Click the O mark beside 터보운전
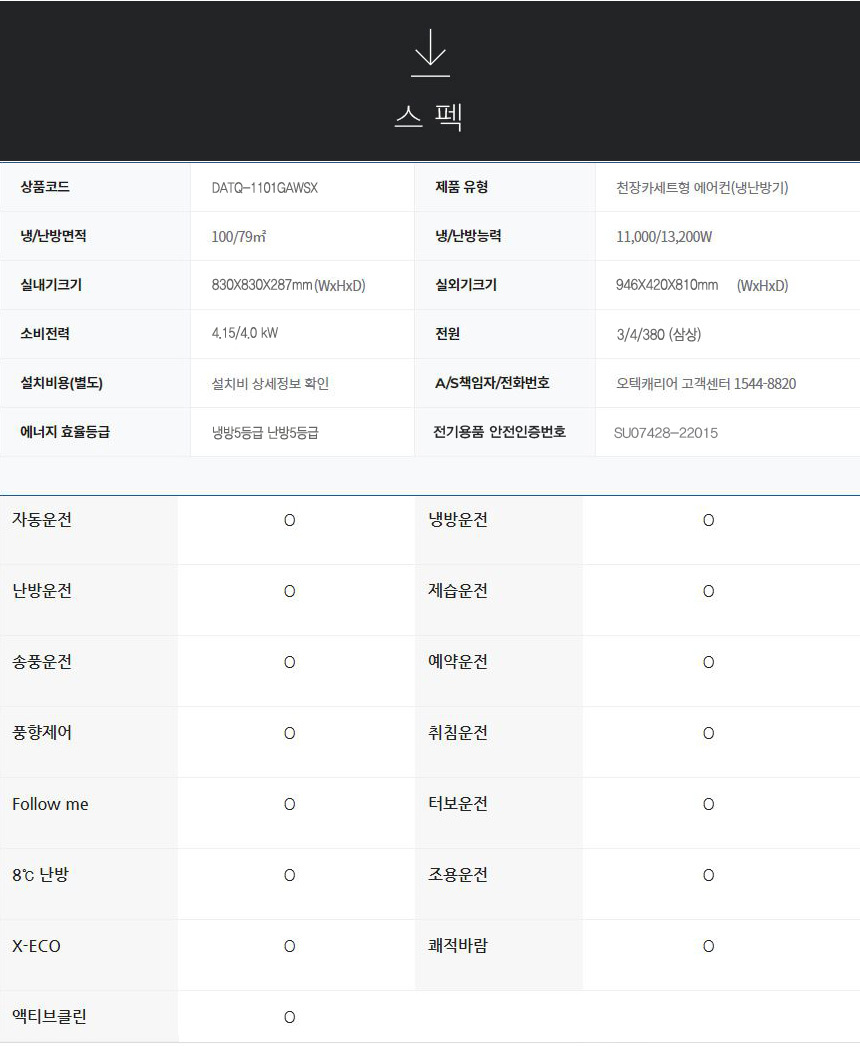This screenshot has width=860, height=1047. (708, 805)
